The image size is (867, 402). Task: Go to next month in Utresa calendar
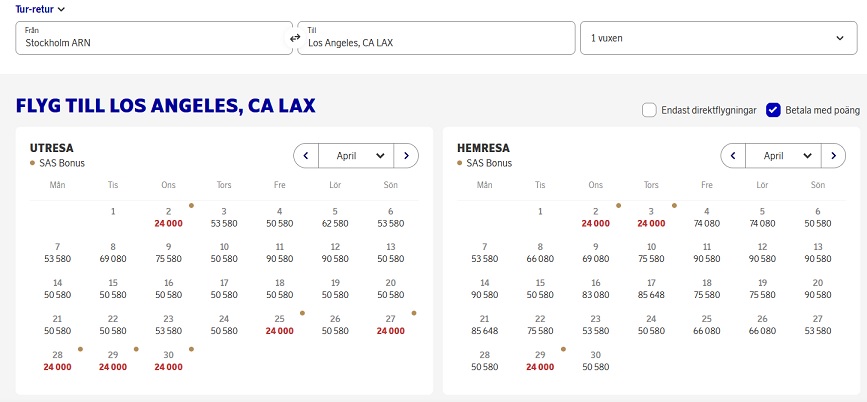coord(406,156)
